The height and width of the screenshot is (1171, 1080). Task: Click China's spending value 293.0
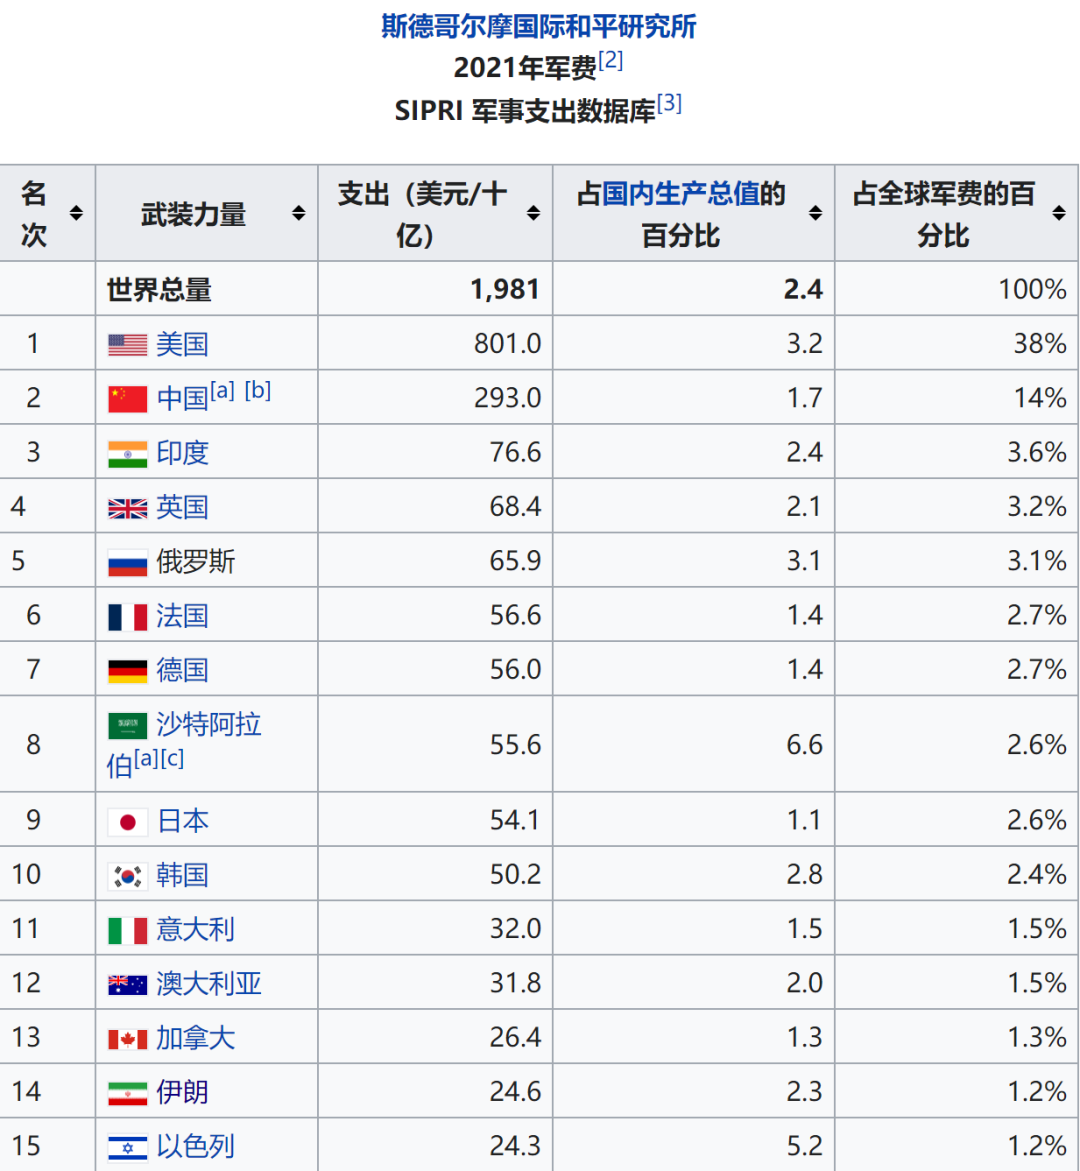click(507, 398)
